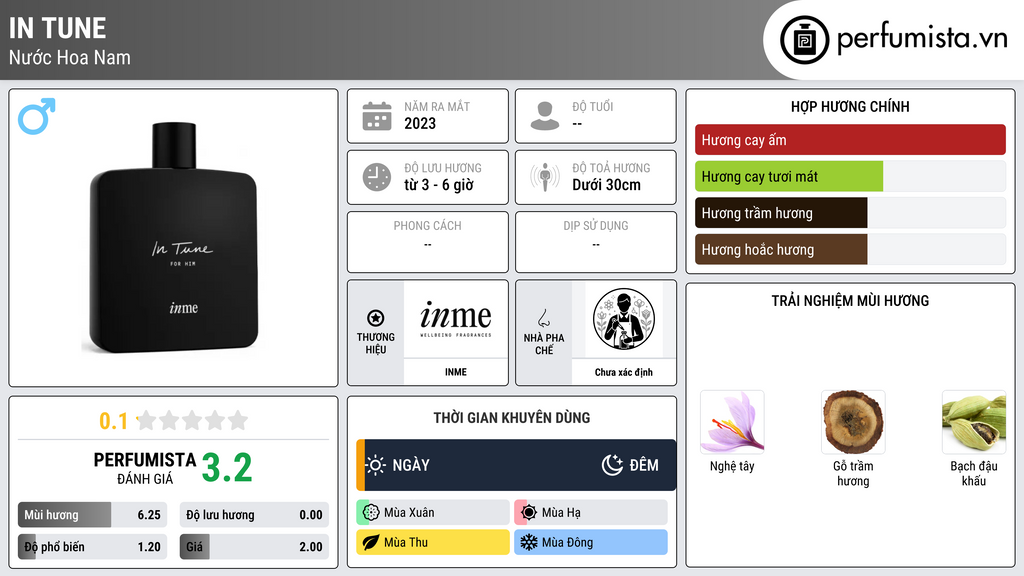The image size is (1024, 576).
Task: Click the clock icon beside Độ lưu hương
Action: coord(377,177)
